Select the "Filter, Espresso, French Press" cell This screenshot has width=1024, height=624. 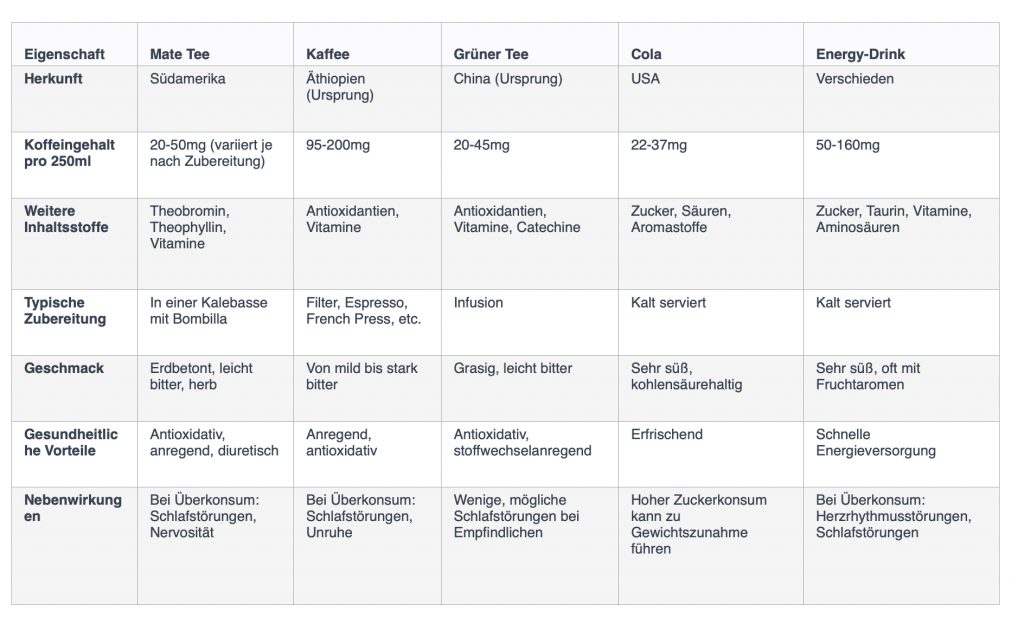(x=363, y=310)
